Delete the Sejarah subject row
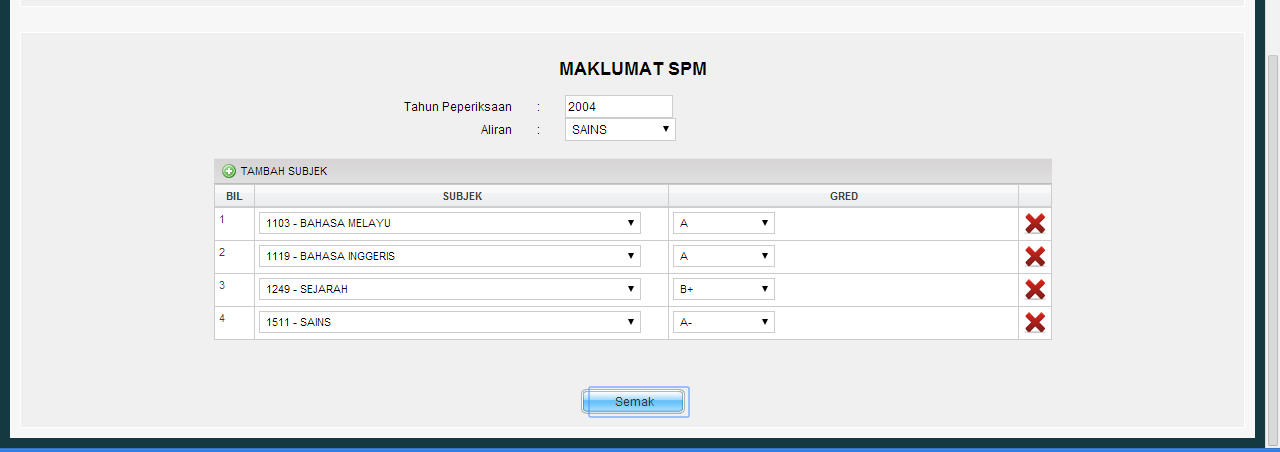 pyautogui.click(x=1035, y=290)
